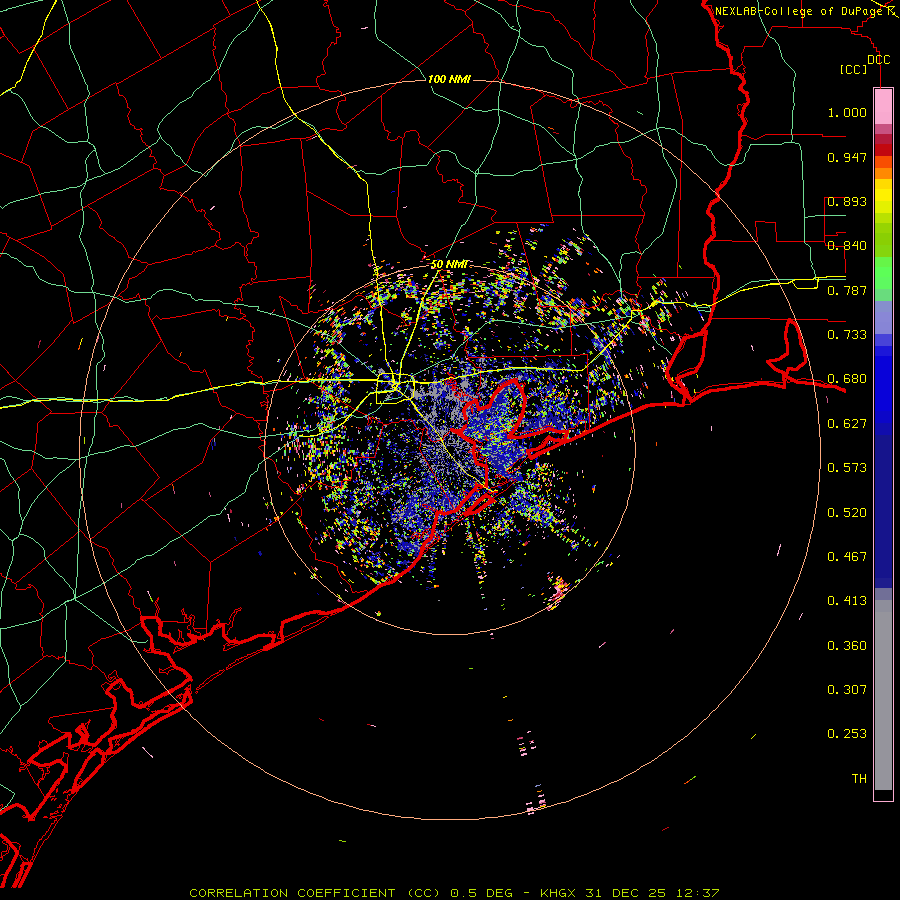Select the 1.000 color scale label
The height and width of the screenshot is (900, 900).
point(847,112)
